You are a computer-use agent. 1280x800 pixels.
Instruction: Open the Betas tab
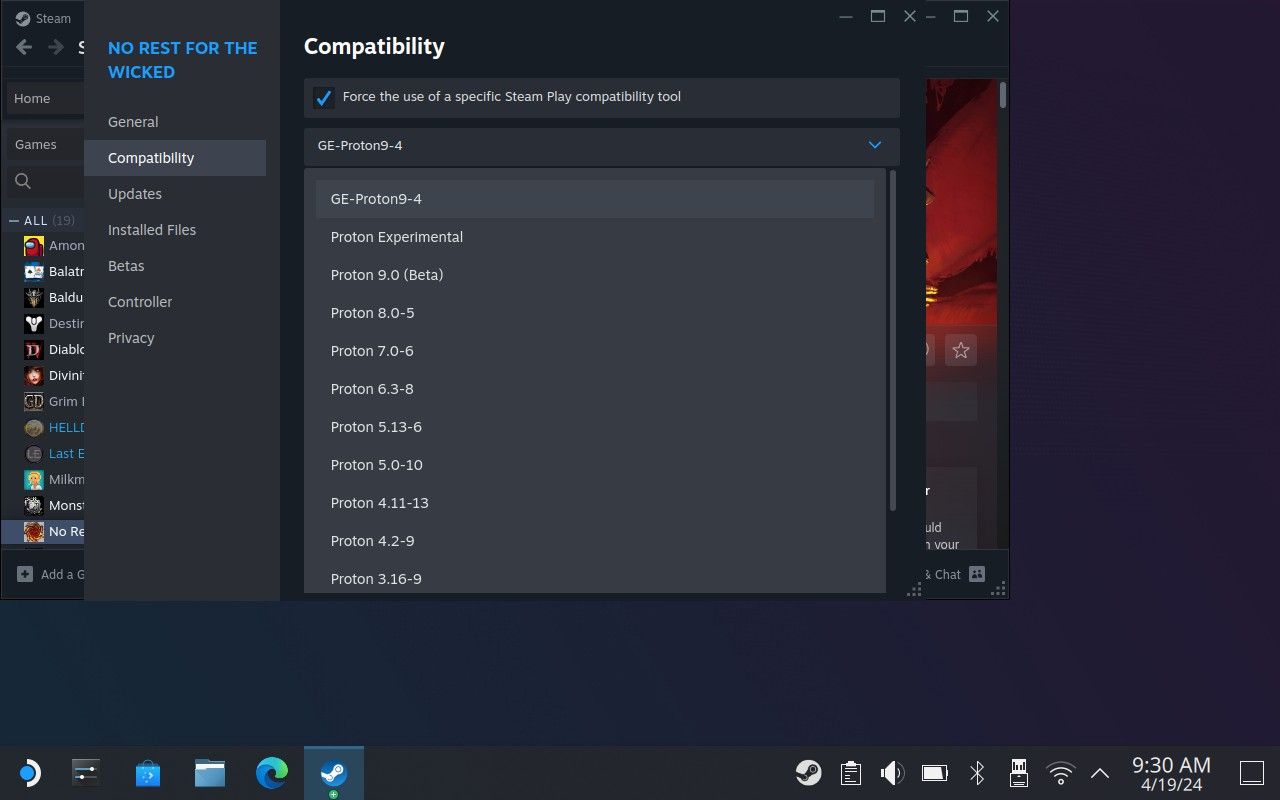(175, 266)
